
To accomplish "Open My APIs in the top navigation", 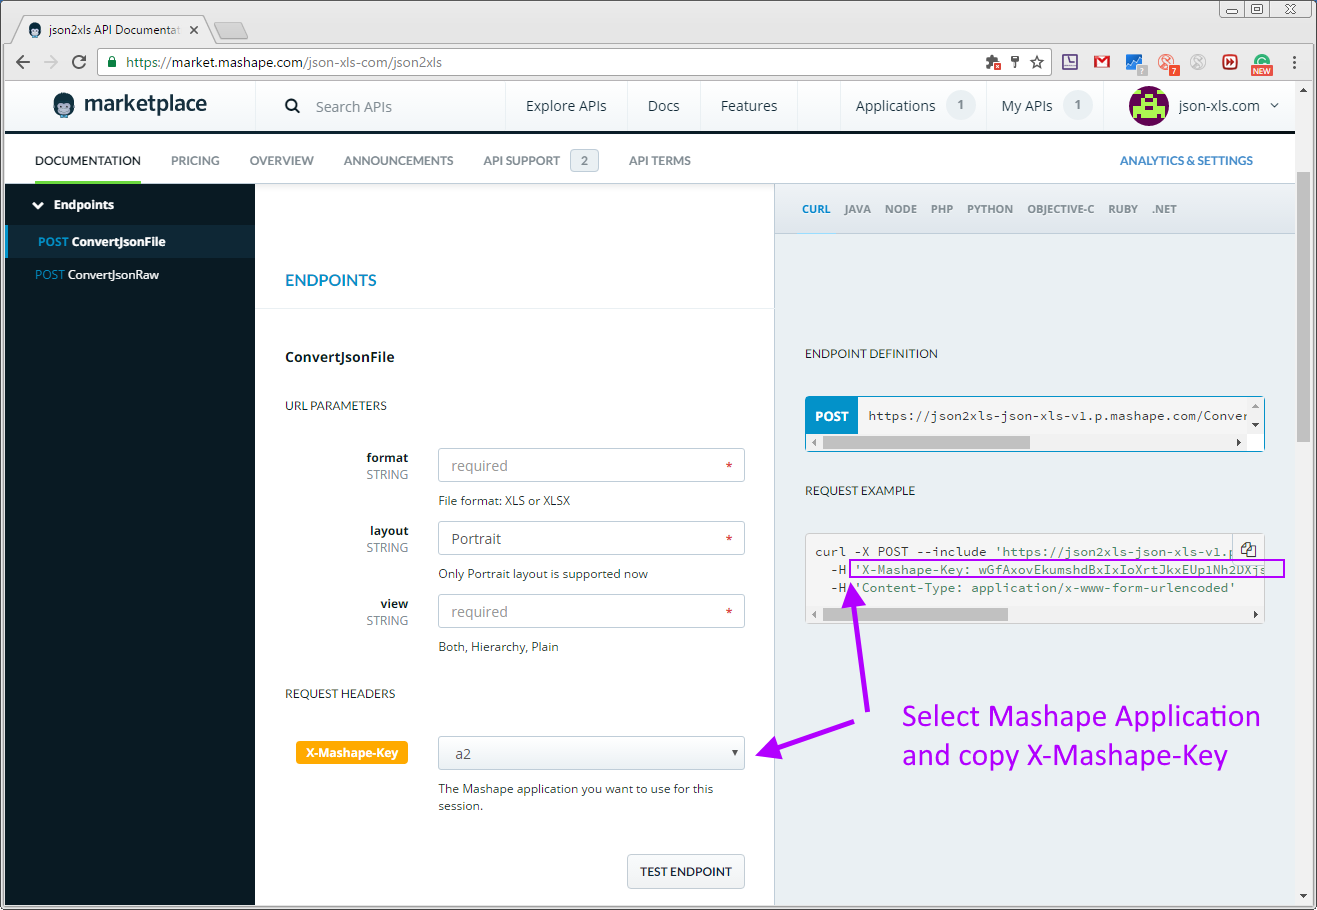I will [x=1027, y=106].
